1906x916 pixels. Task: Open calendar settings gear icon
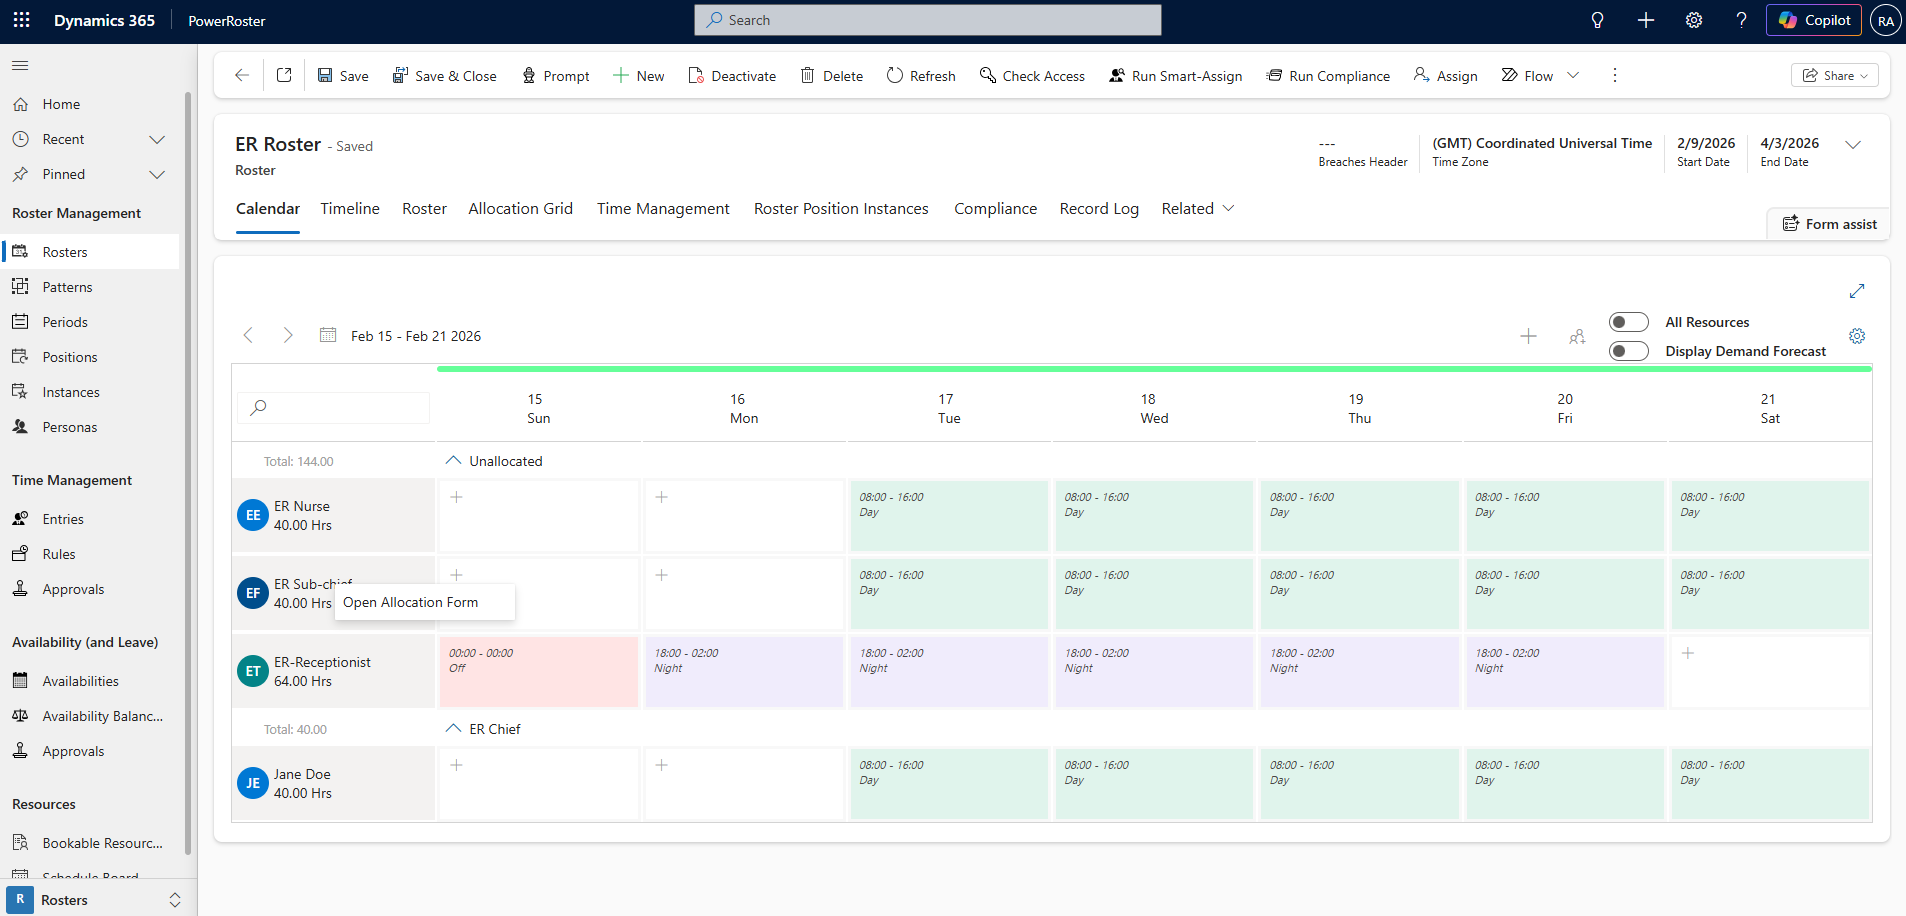(1857, 336)
